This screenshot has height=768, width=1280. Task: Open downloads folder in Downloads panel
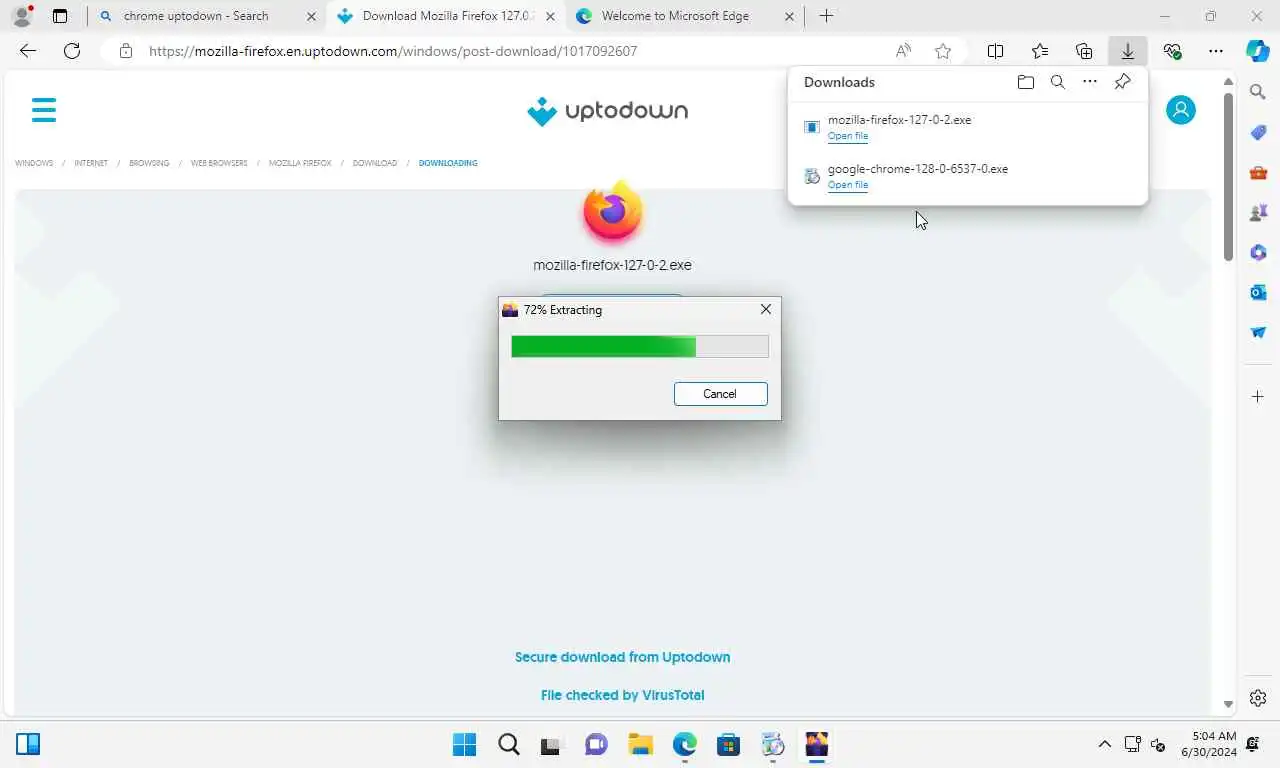(x=1026, y=82)
